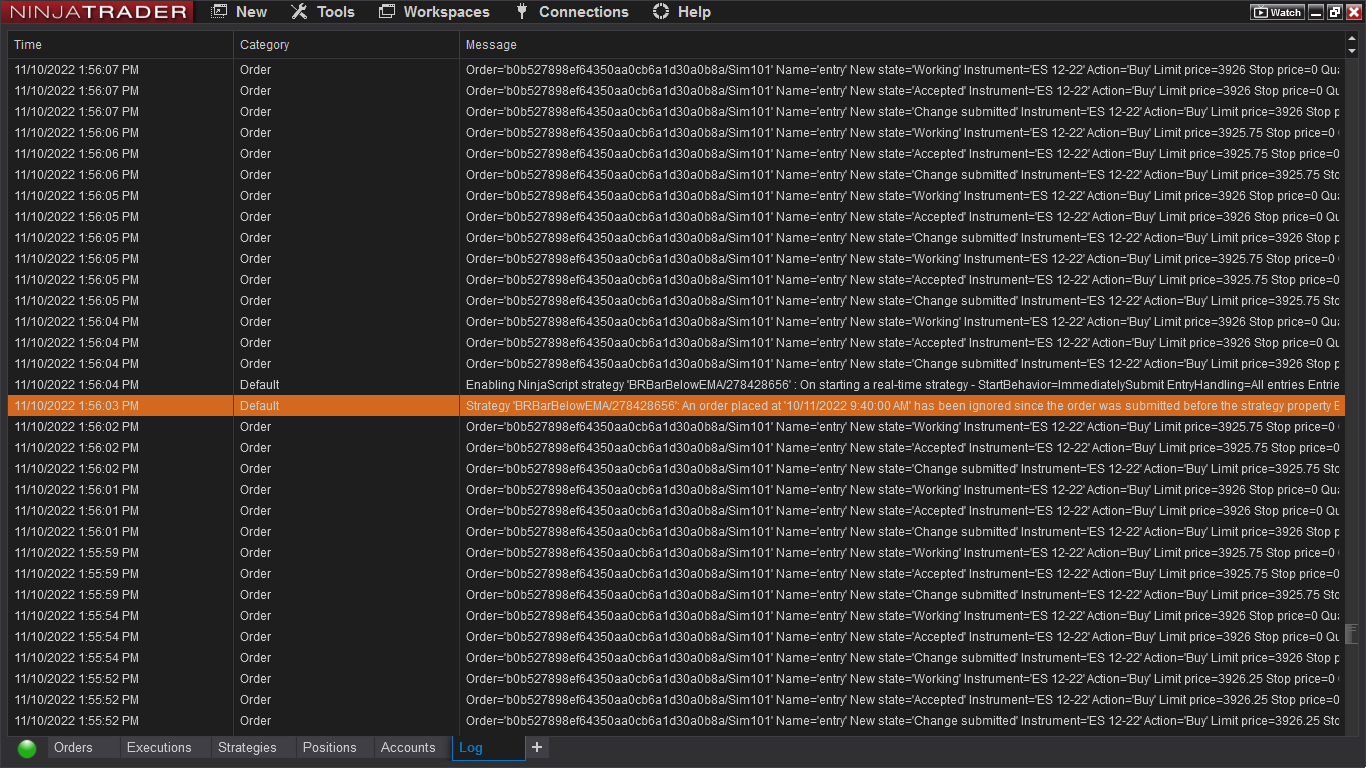The image size is (1366, 768).
Task: Open the New menu
Action: click(239, 12)
